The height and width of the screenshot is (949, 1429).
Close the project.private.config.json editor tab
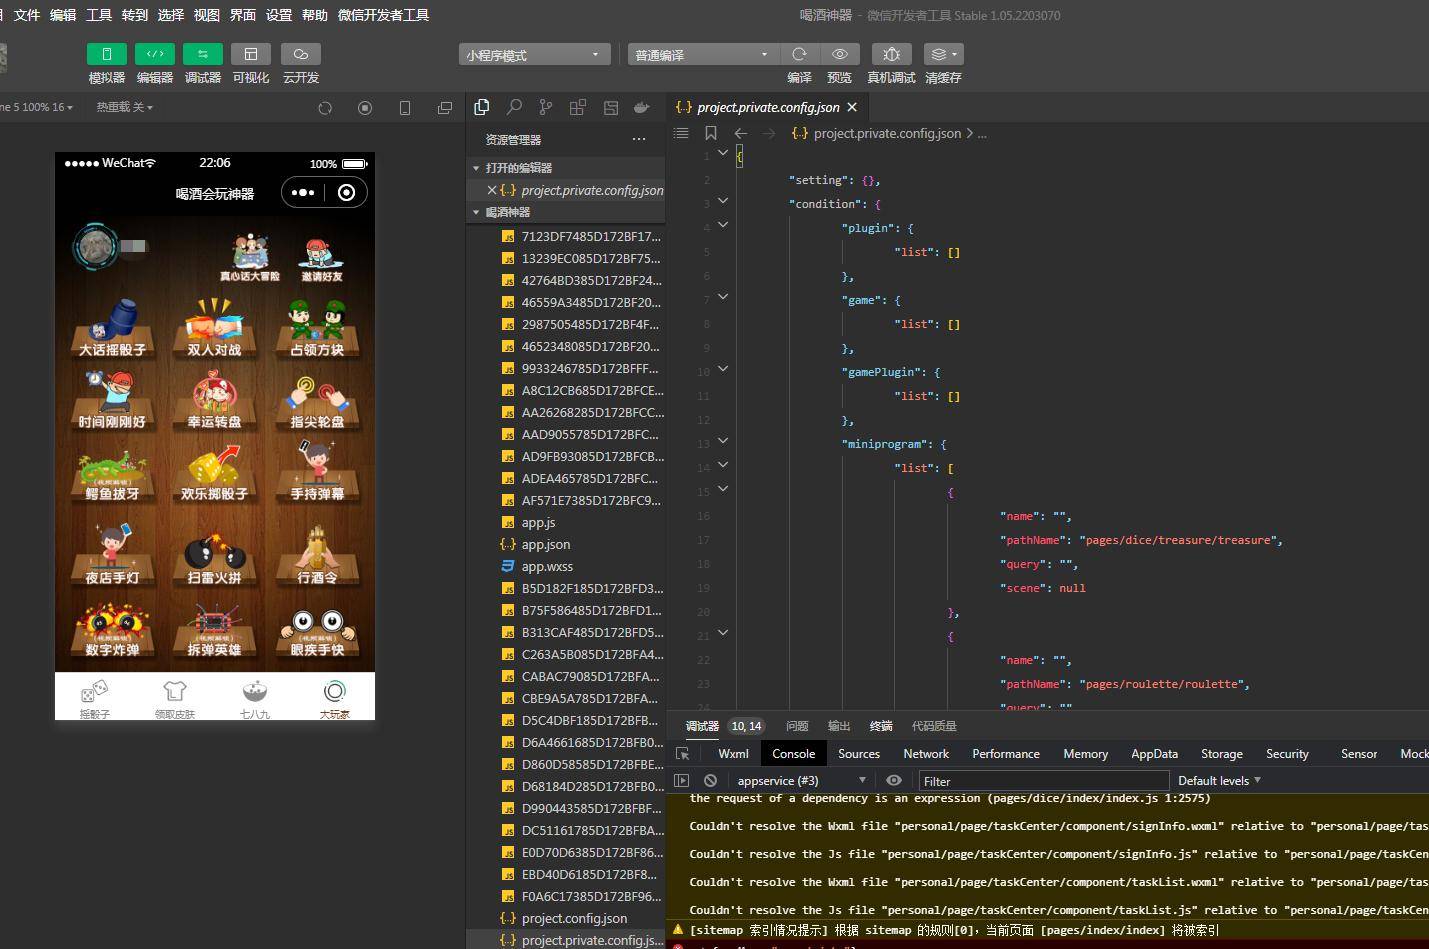coord(852,107)
